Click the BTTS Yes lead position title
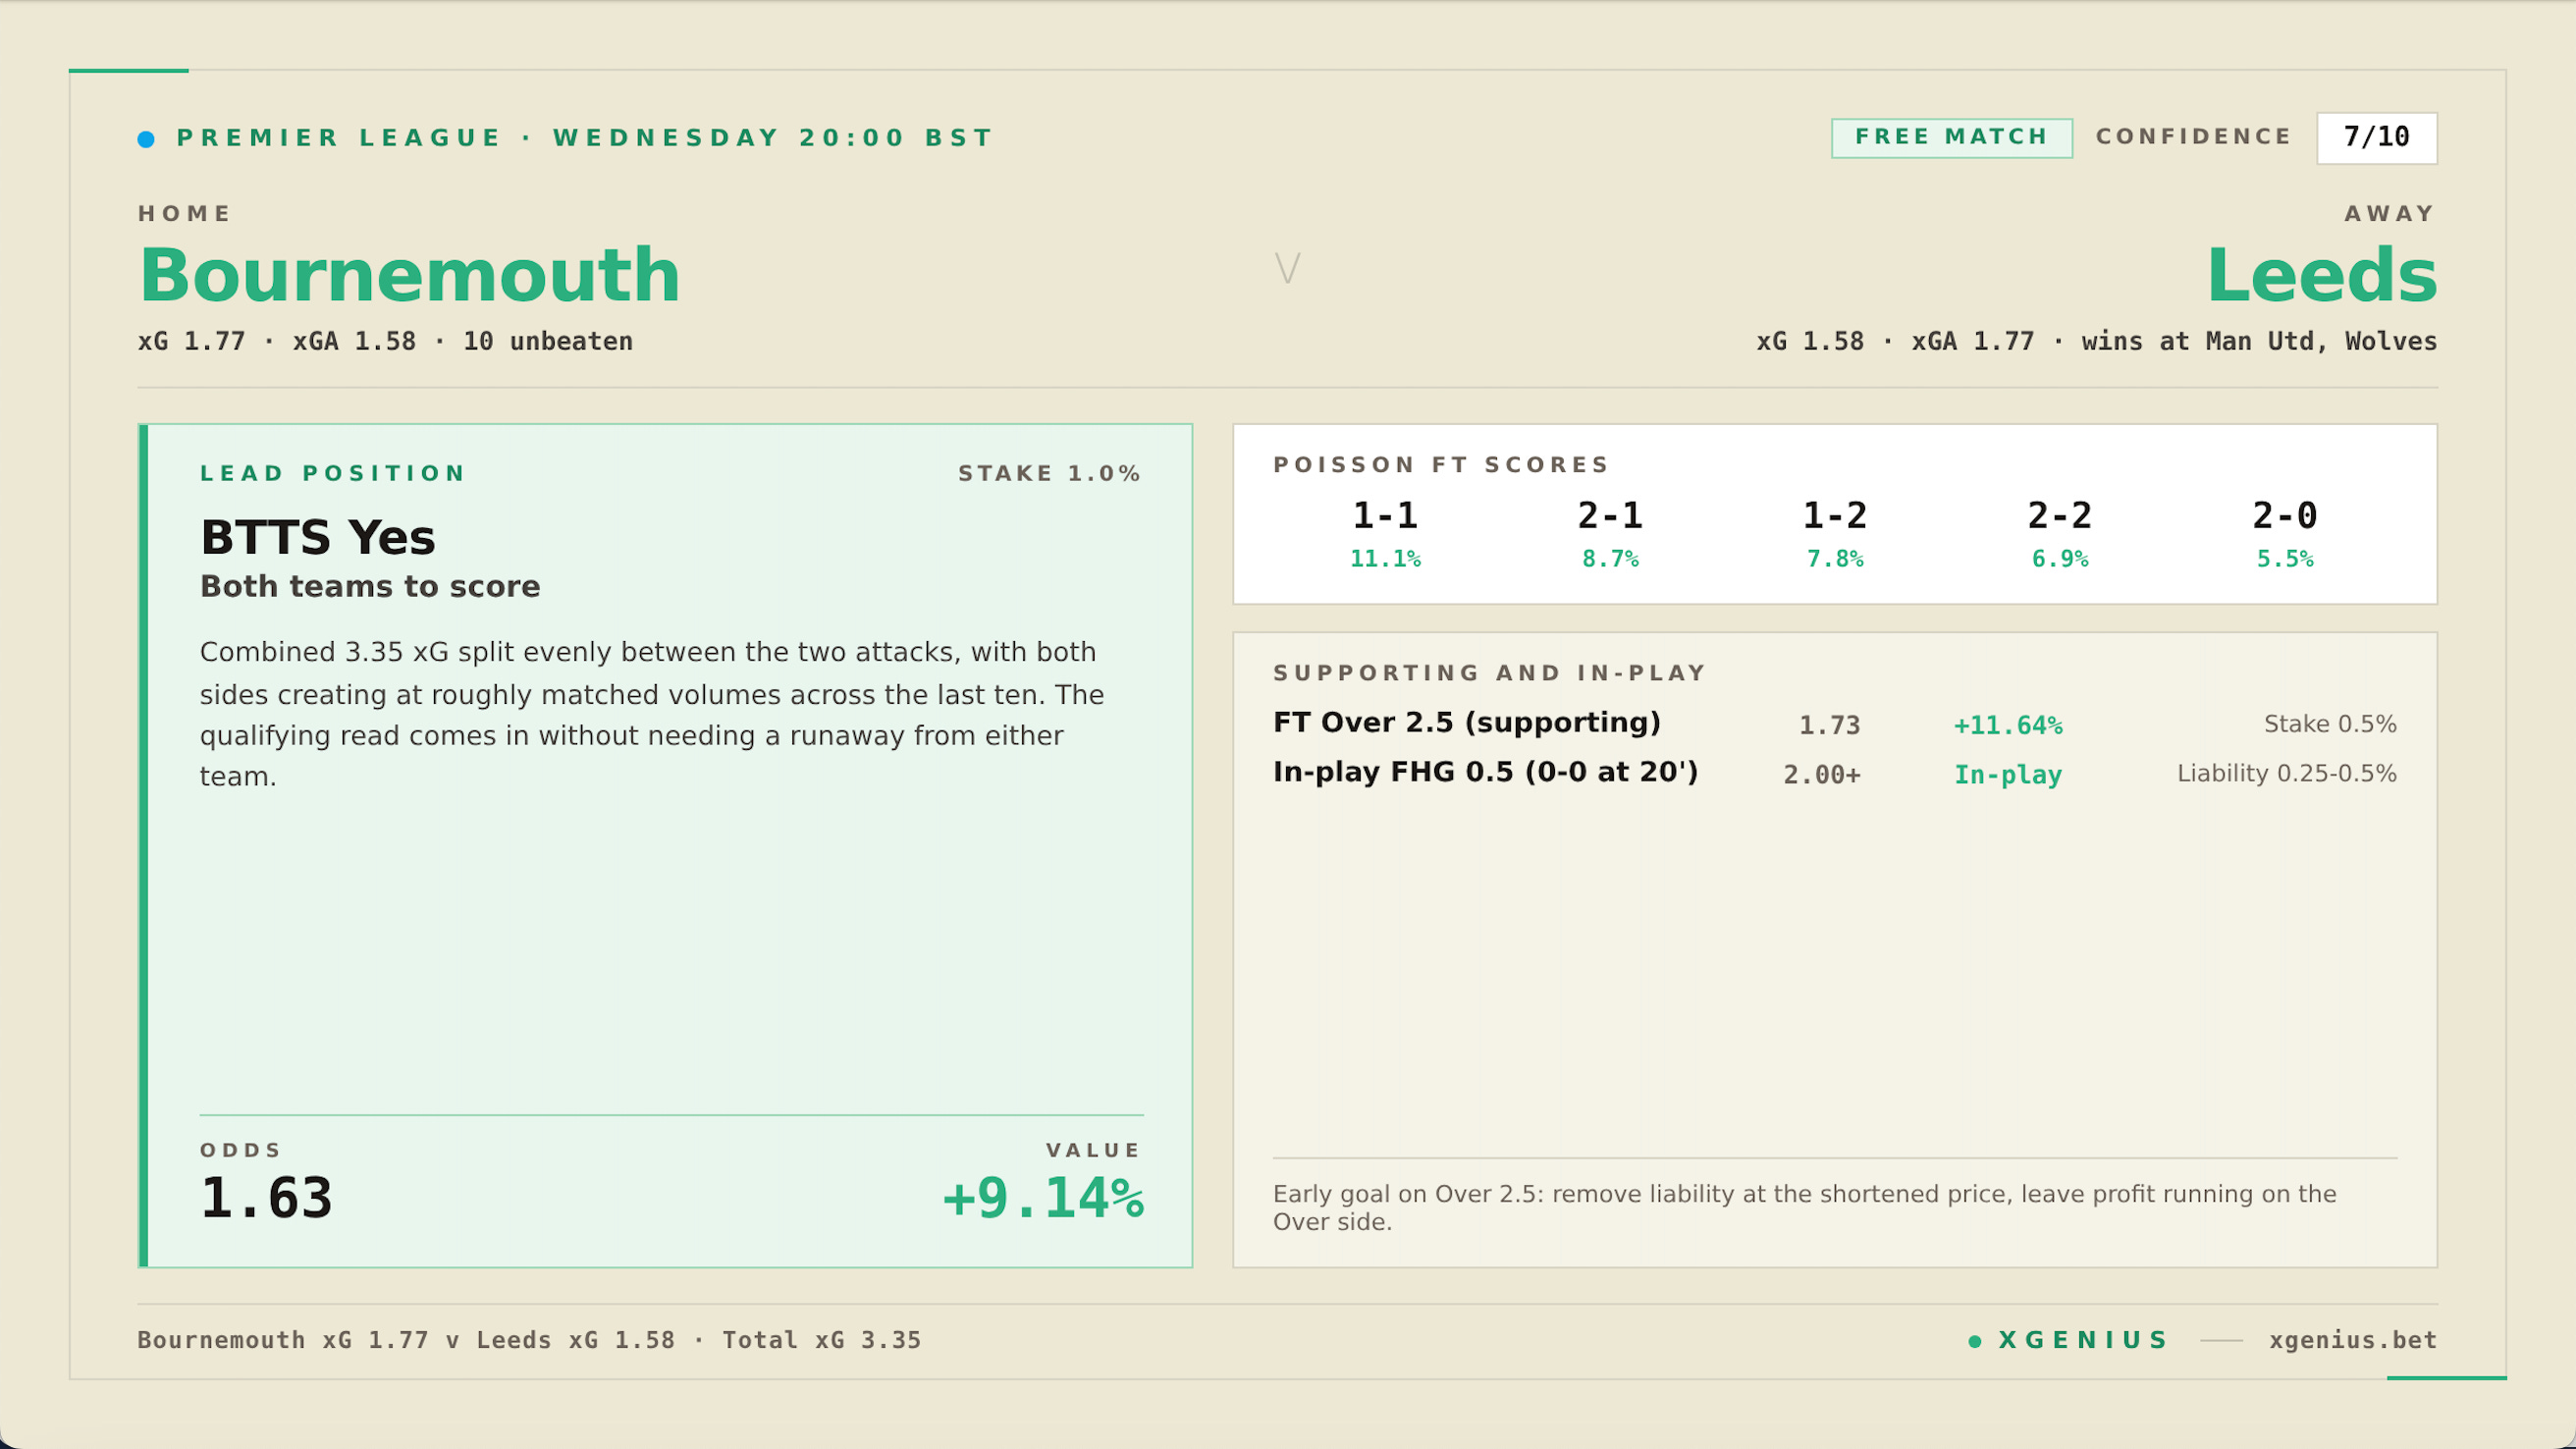2576x1449 pixels. pyautogui.click(x=318, y=538)
